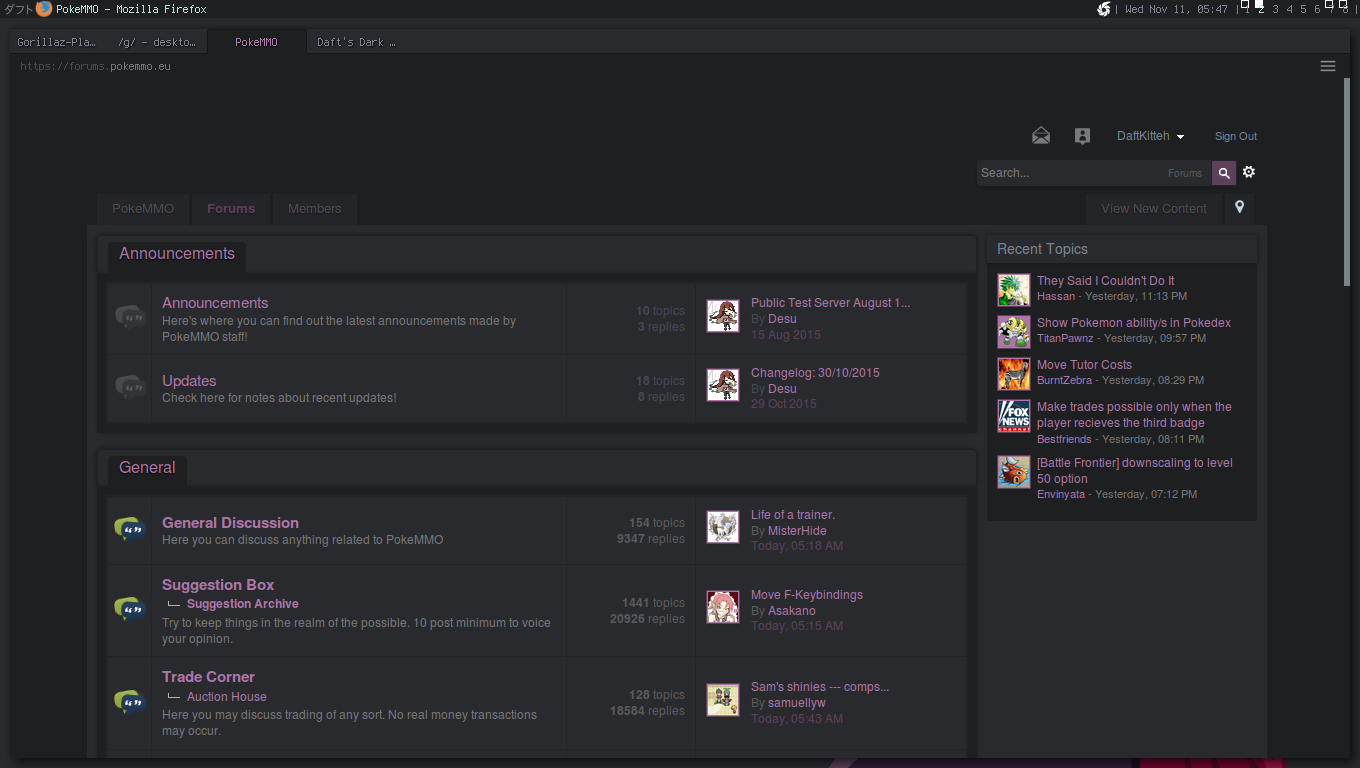Switch to the Daft's Dark browser tab
Image resolution: width=1360 pixels, height=768 pixels.
click(357, 42)
